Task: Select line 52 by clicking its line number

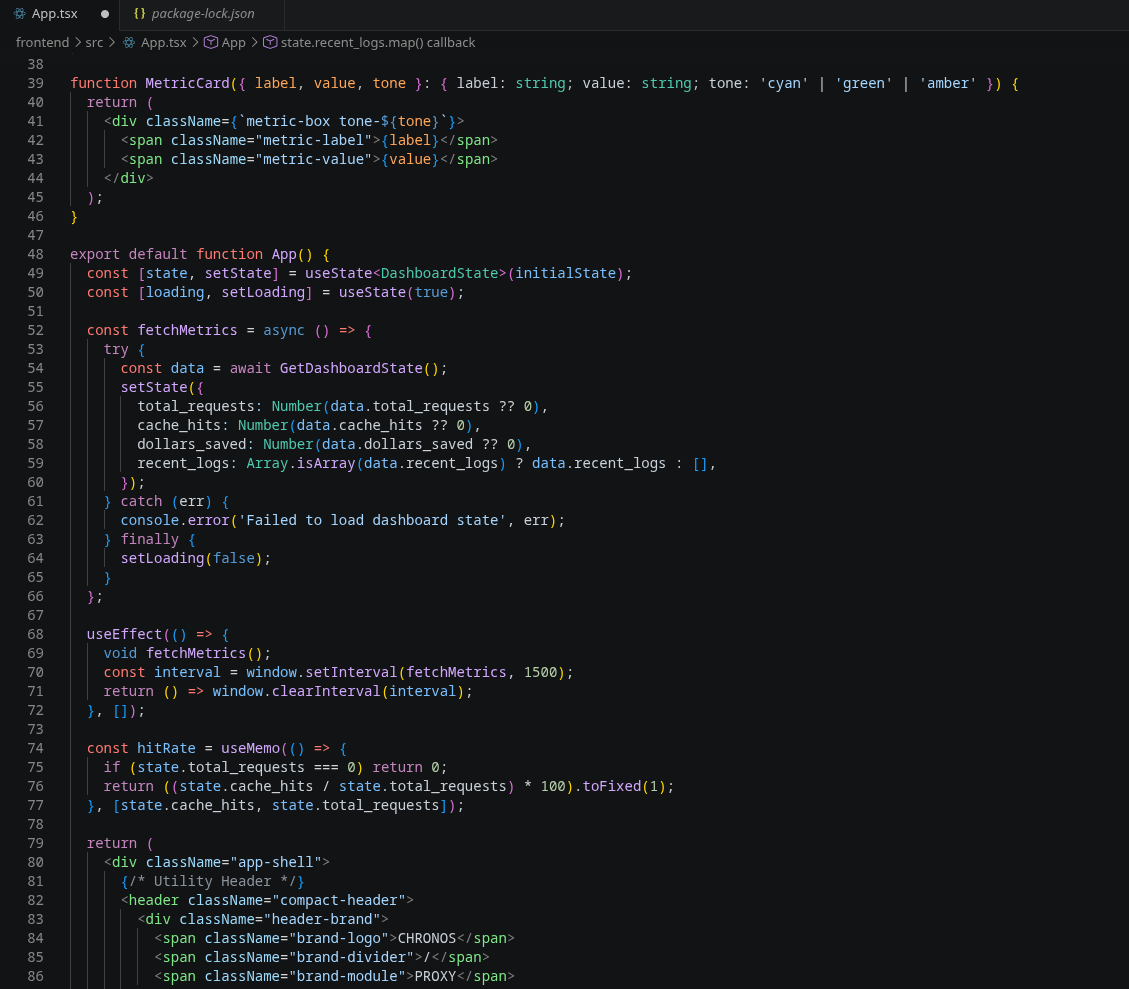Action: [35, 330]
